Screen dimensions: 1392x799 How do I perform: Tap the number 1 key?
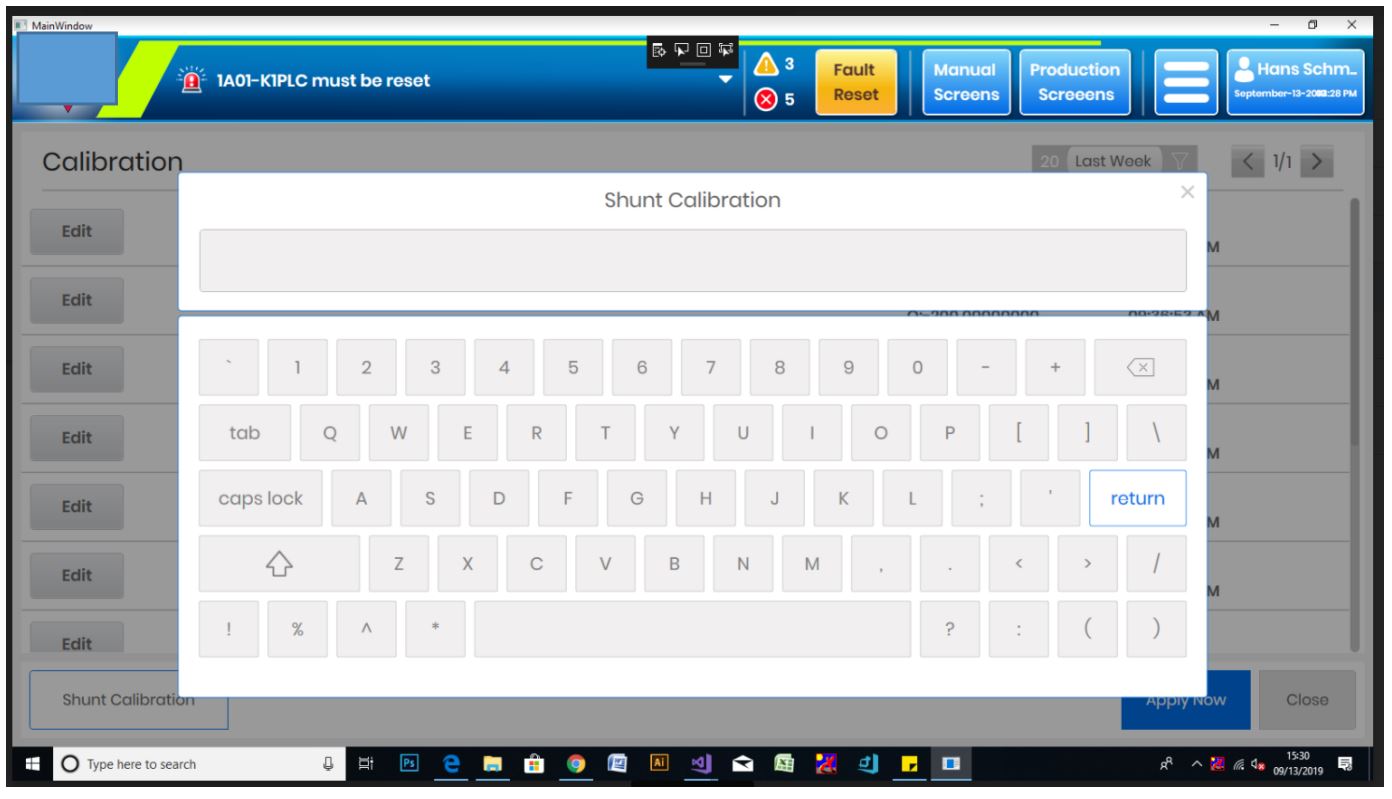(297, 368)
